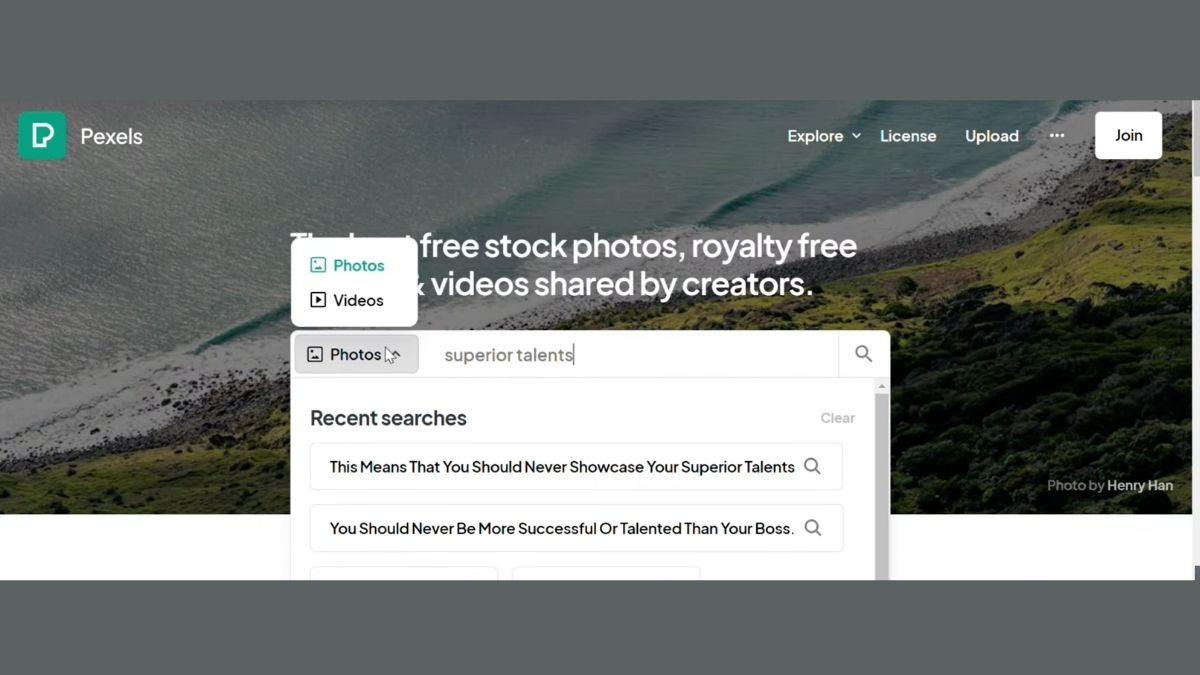This screenshot has width=1200, height=675.
Task: Toggle the Photos media type selector
Action: click(x=356, y=354)
